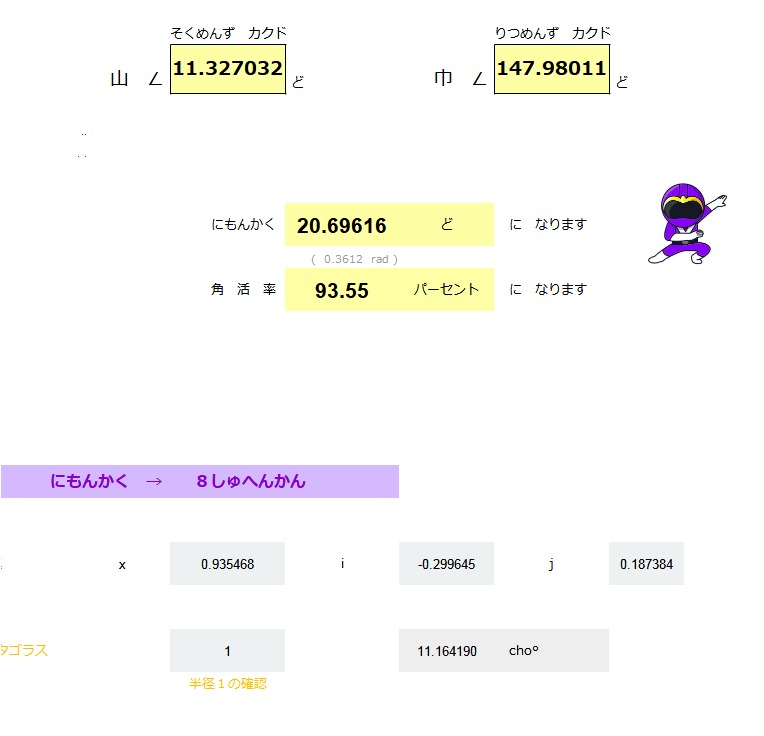Click the ど unit next to 20.69616
Image resolution: width=764 pixels, height=736 pixels.
click(446, 225)
